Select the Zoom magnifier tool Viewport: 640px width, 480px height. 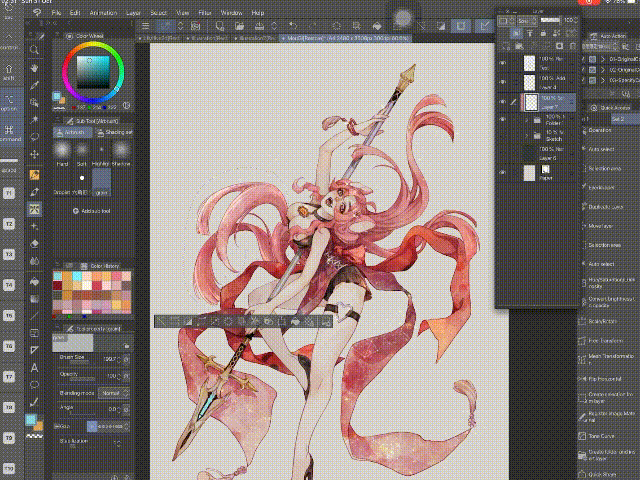pos(34,50)
